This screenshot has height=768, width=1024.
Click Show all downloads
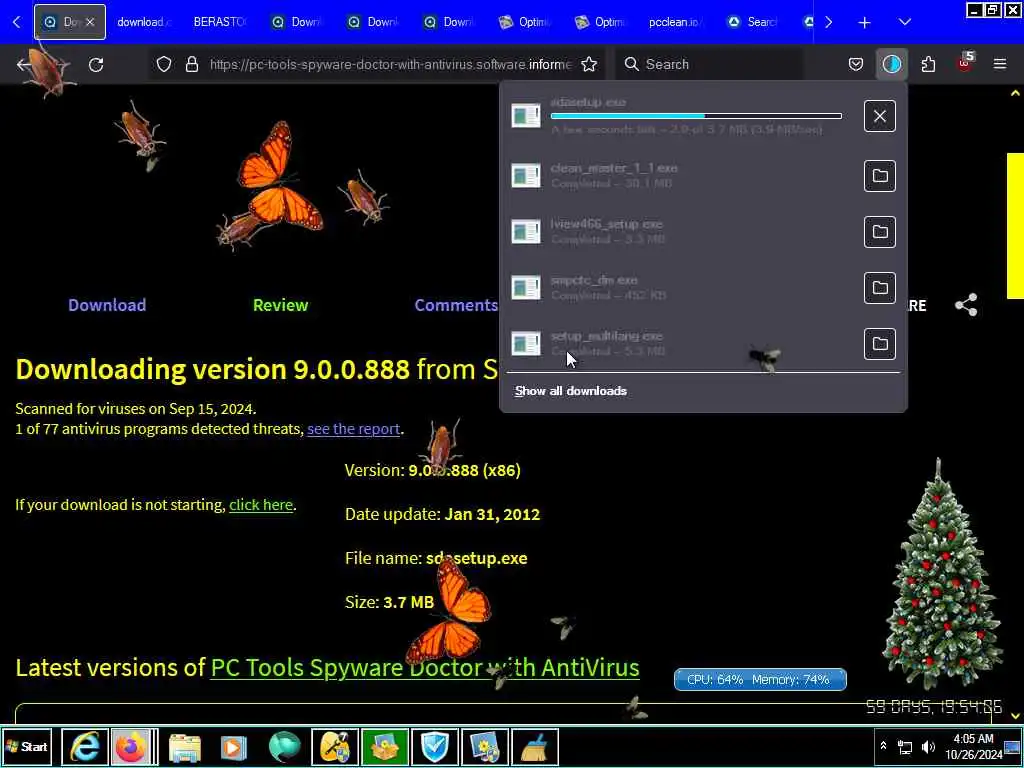point(571,391)
